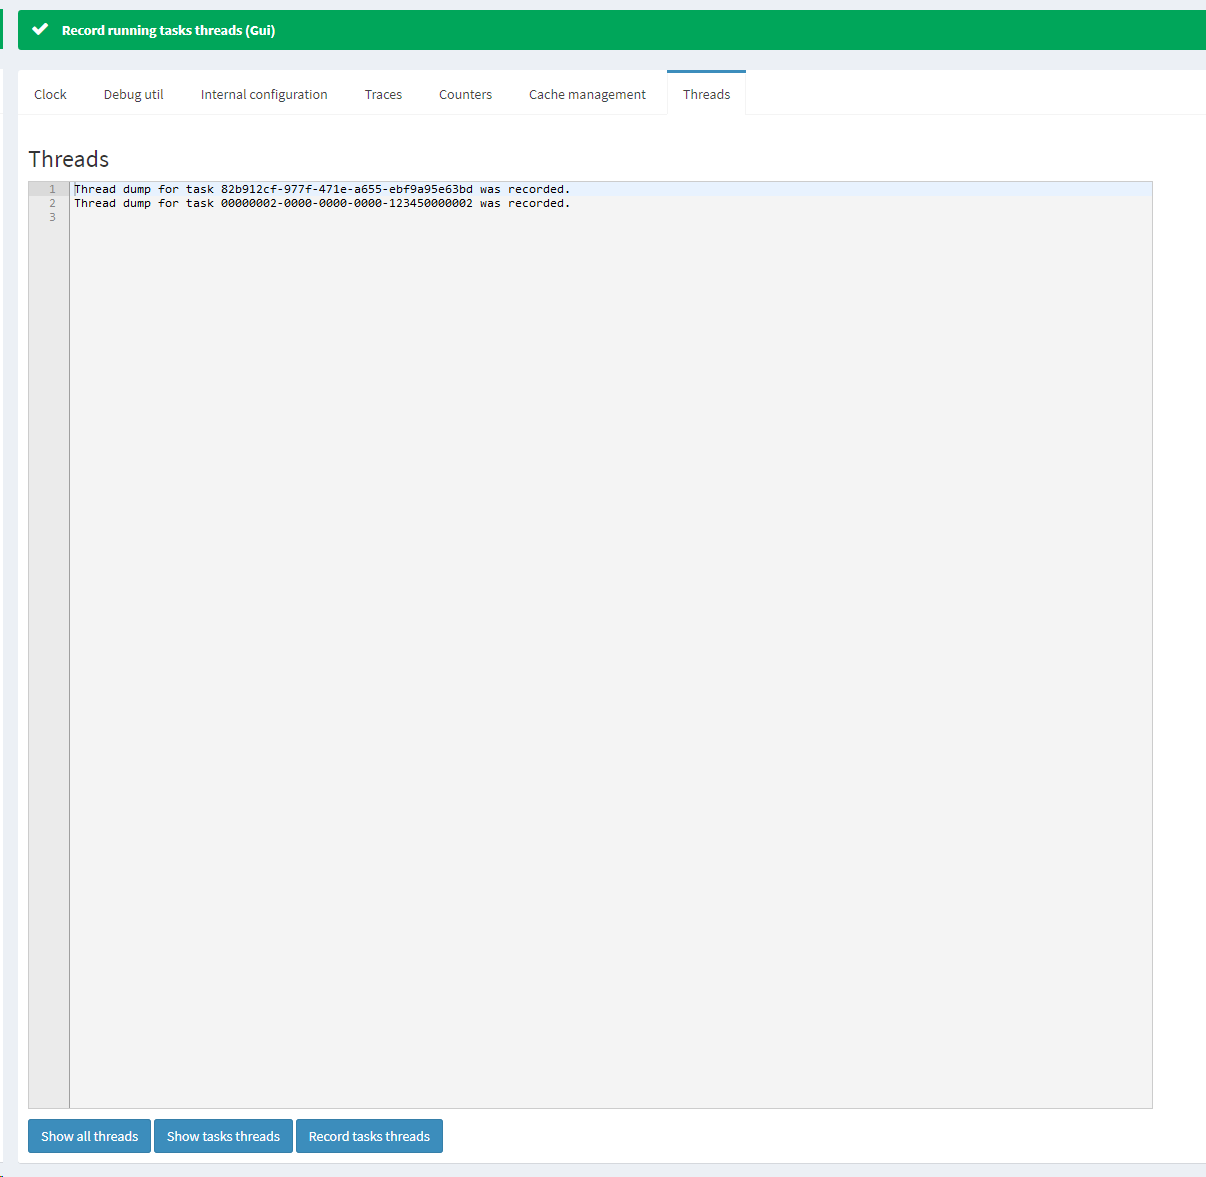The width and height of the screenshot is (1206, 1177).
Task: Place cursor on task ID 82b912cf-977f-471e-a655-ebf9a95e63bd
Action: click(x=346, y=189)
